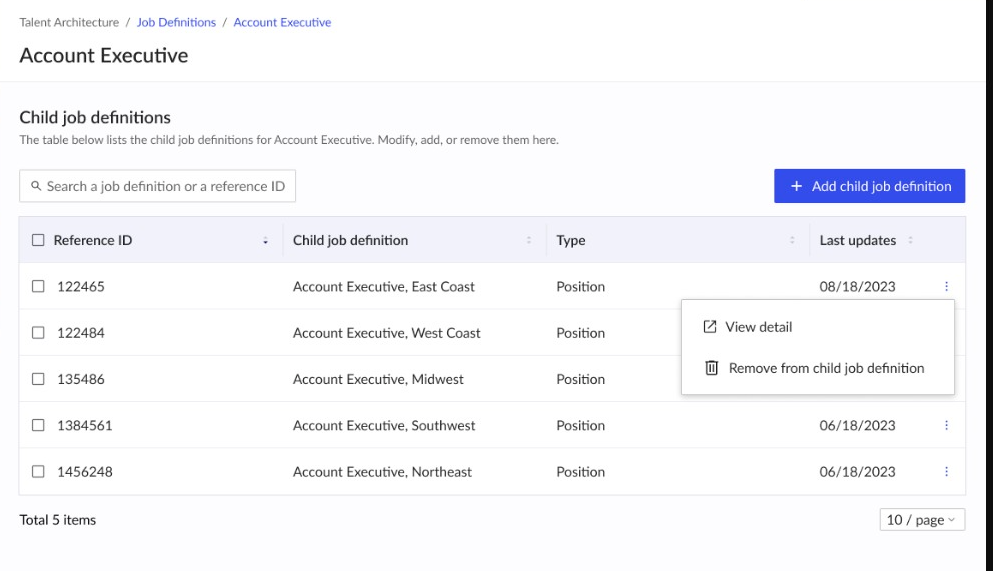Viewport: 993px width, 571px height.
Task: Sort by the Reference ID column icon
Action: (x=265, y=241)
